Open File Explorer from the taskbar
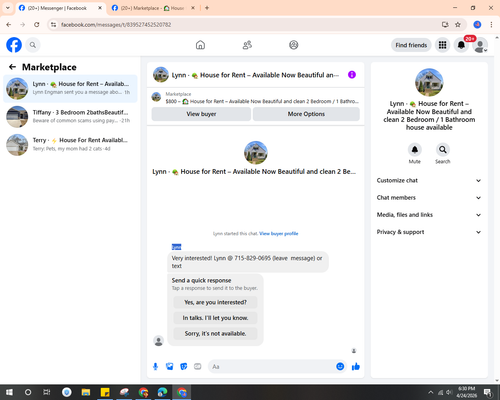The height and width of the screenshot is (400, 500). coord(86,392)
